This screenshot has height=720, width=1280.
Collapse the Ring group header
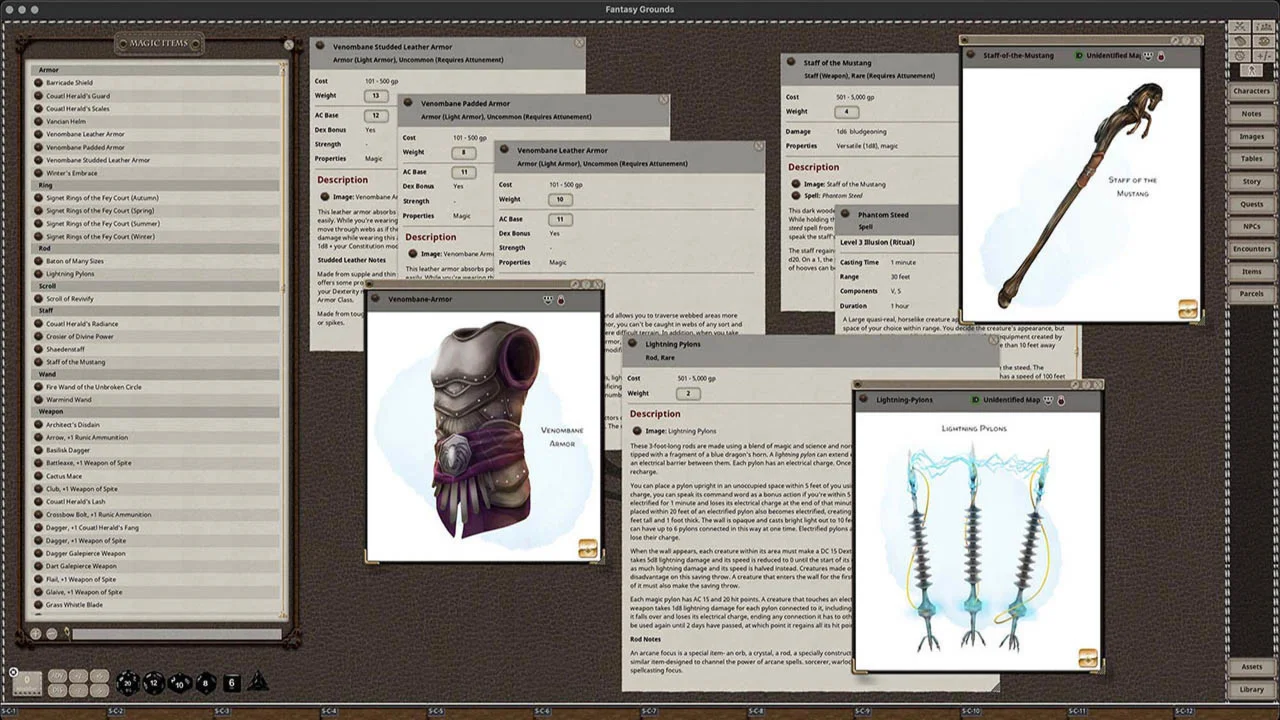point(156,185)
